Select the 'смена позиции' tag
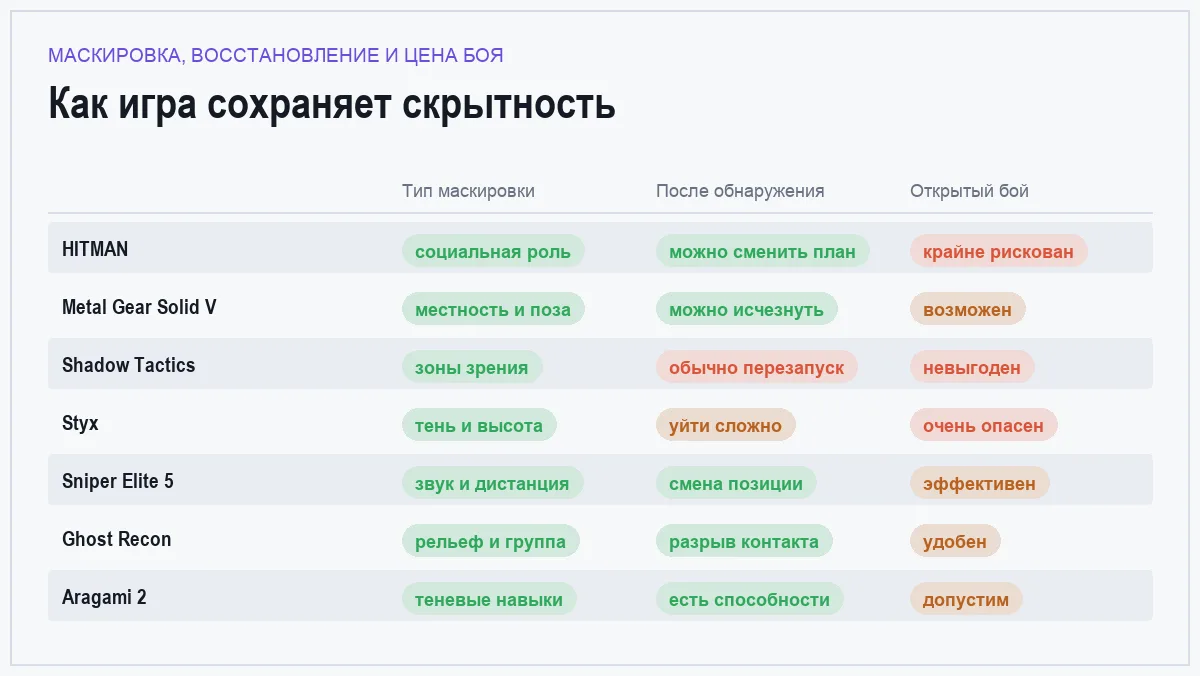 pos(736,483)
